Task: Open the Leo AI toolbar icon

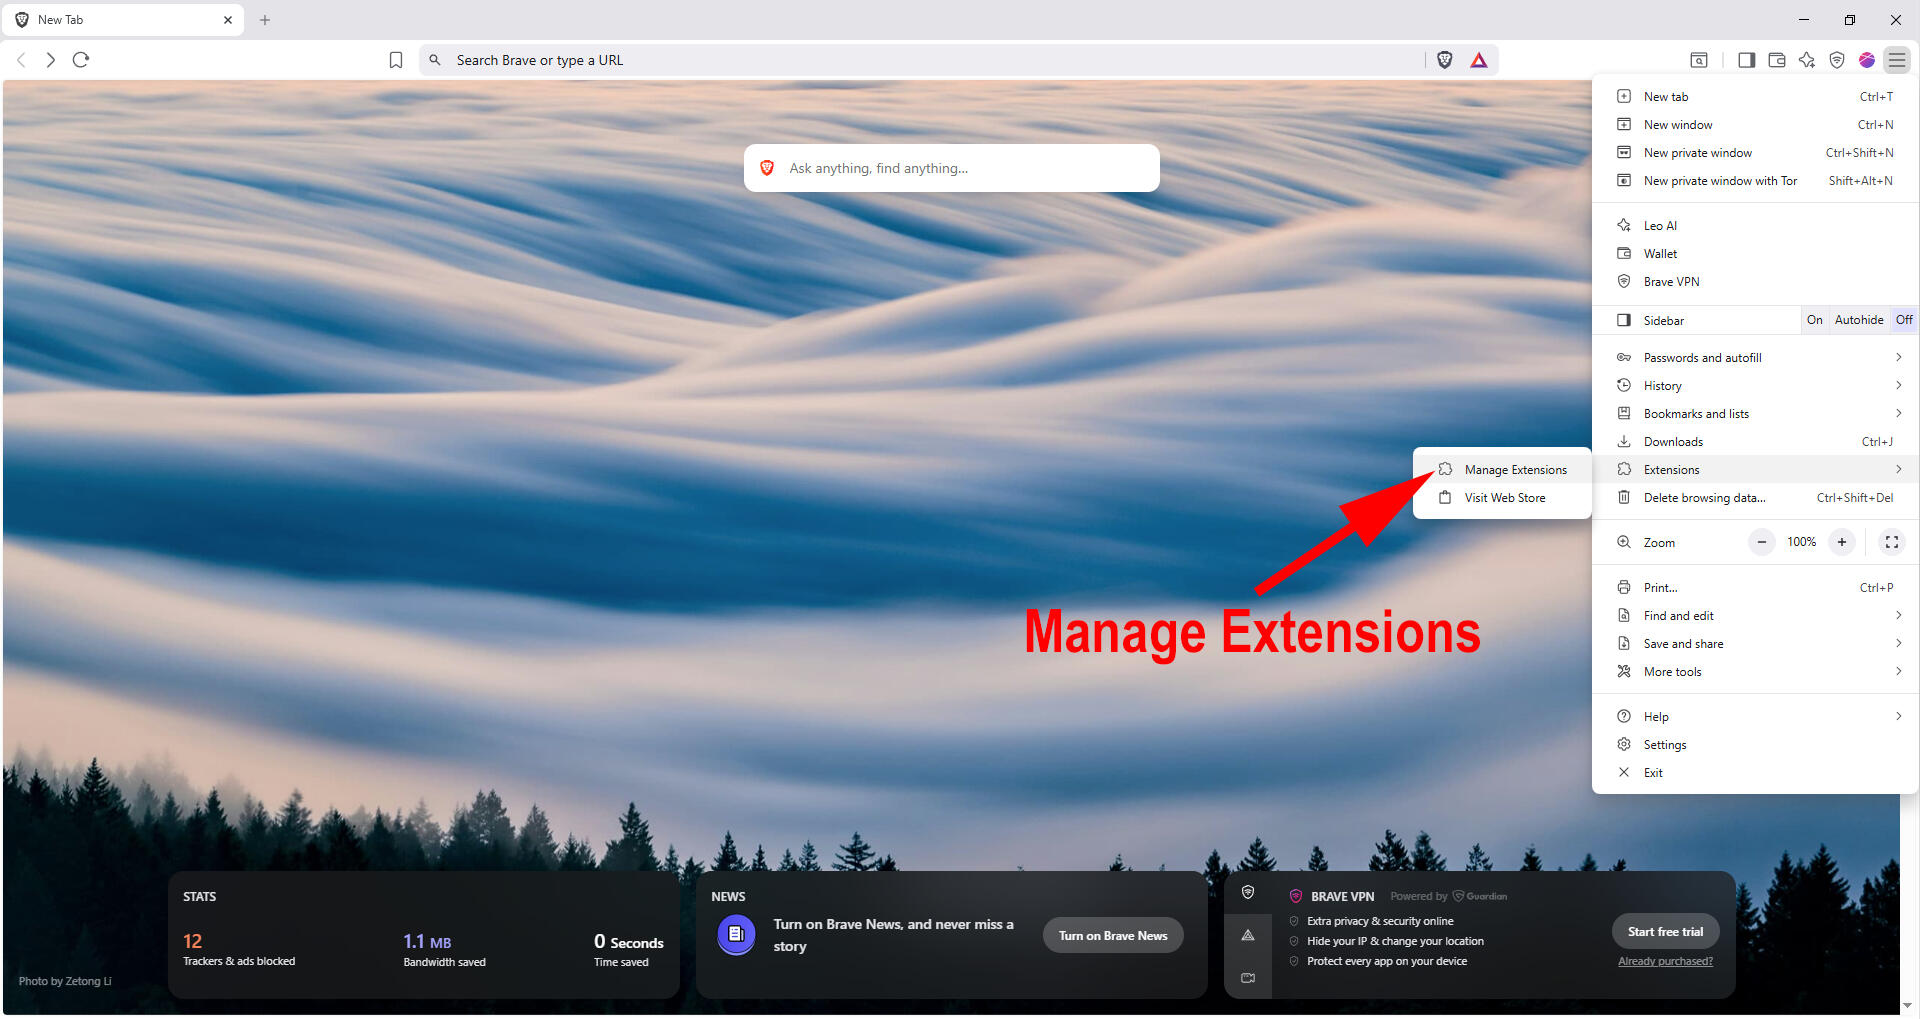Action: (x=1807, y=60)
